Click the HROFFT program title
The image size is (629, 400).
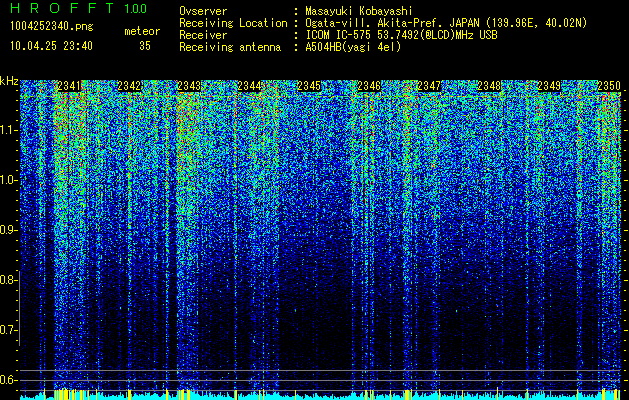click(x=62, y=8)
